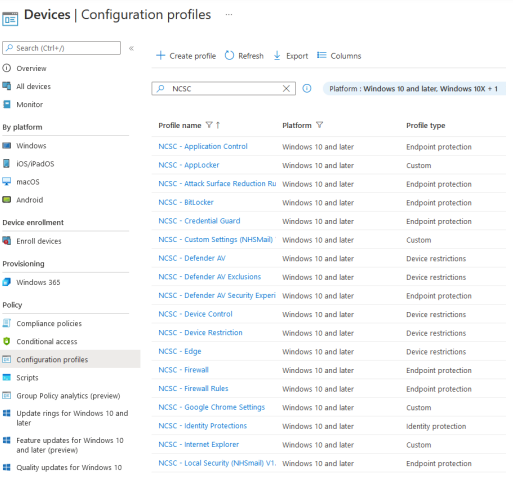Go to All devices
This screenshot has height=483, width=513.
pyautogui.click(x=34, y=86)
